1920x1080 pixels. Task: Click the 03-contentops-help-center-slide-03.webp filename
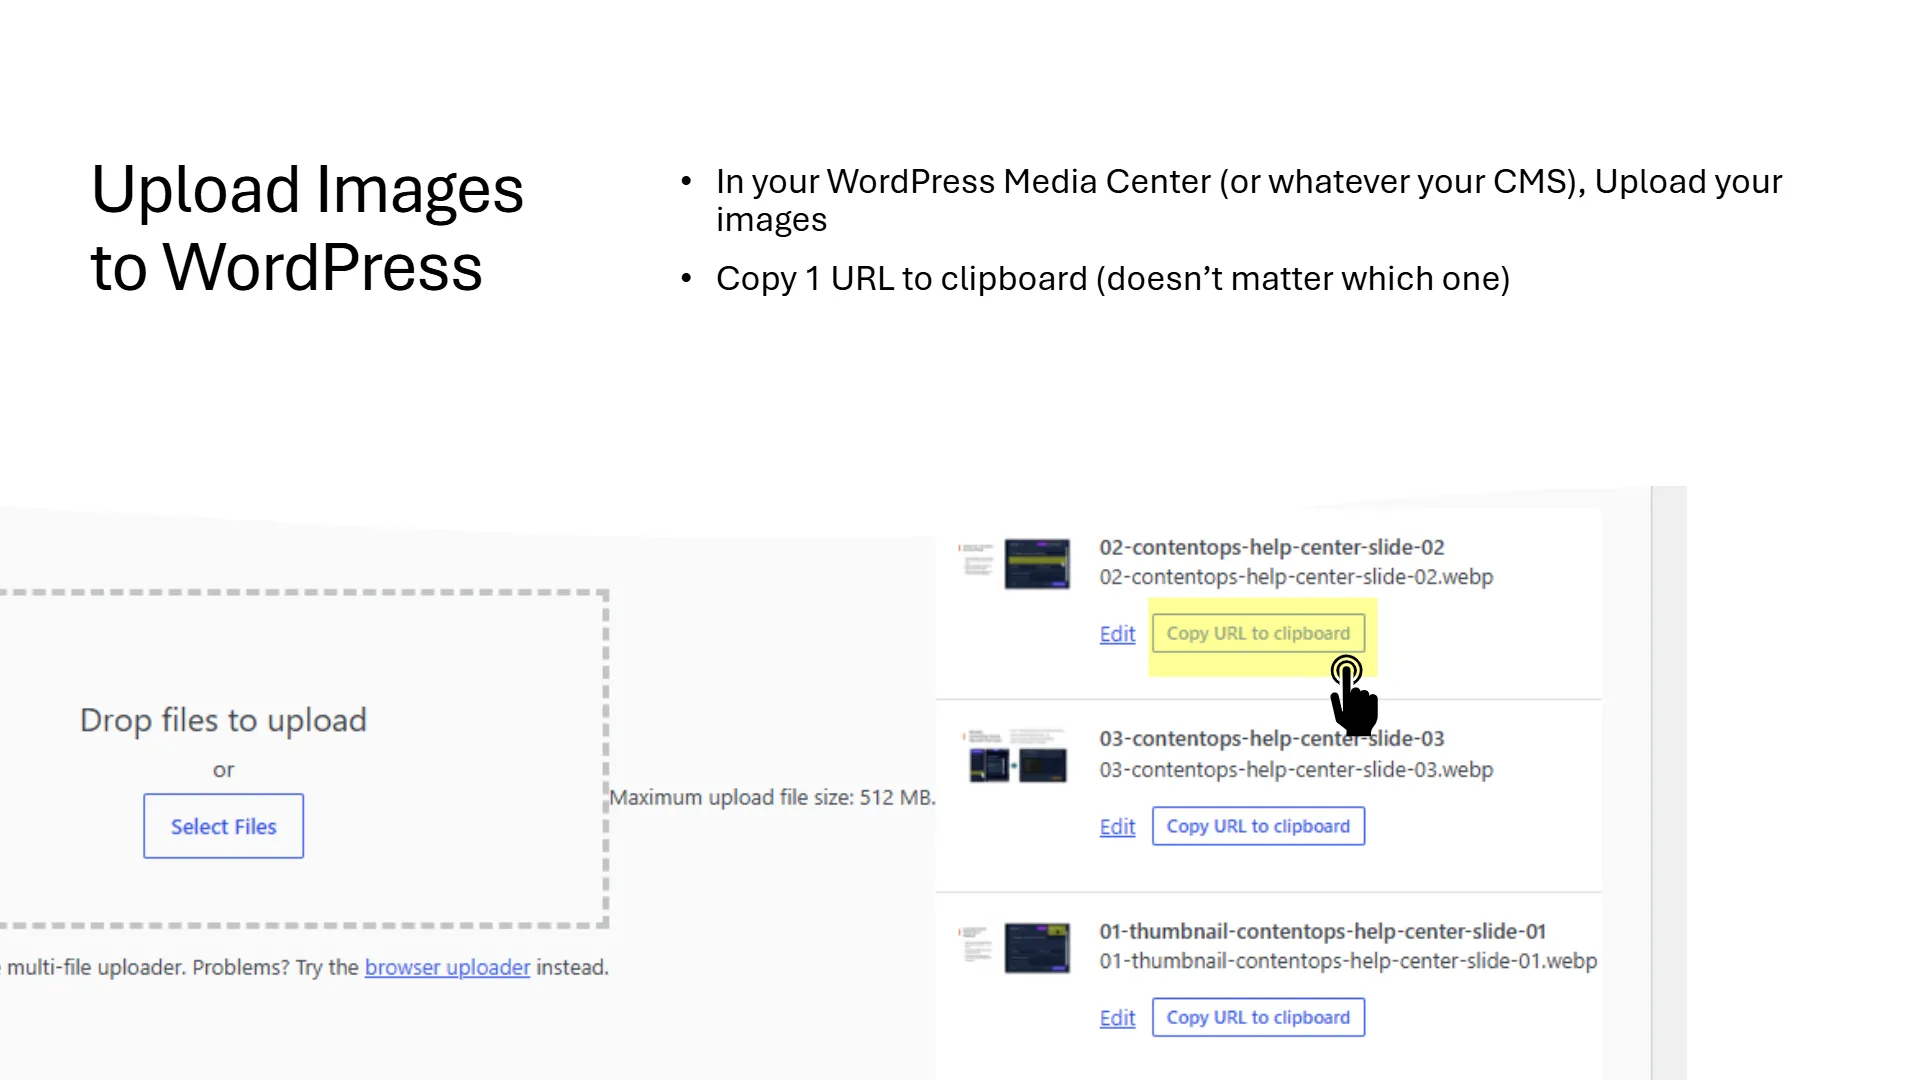(x=1296, y=770)
